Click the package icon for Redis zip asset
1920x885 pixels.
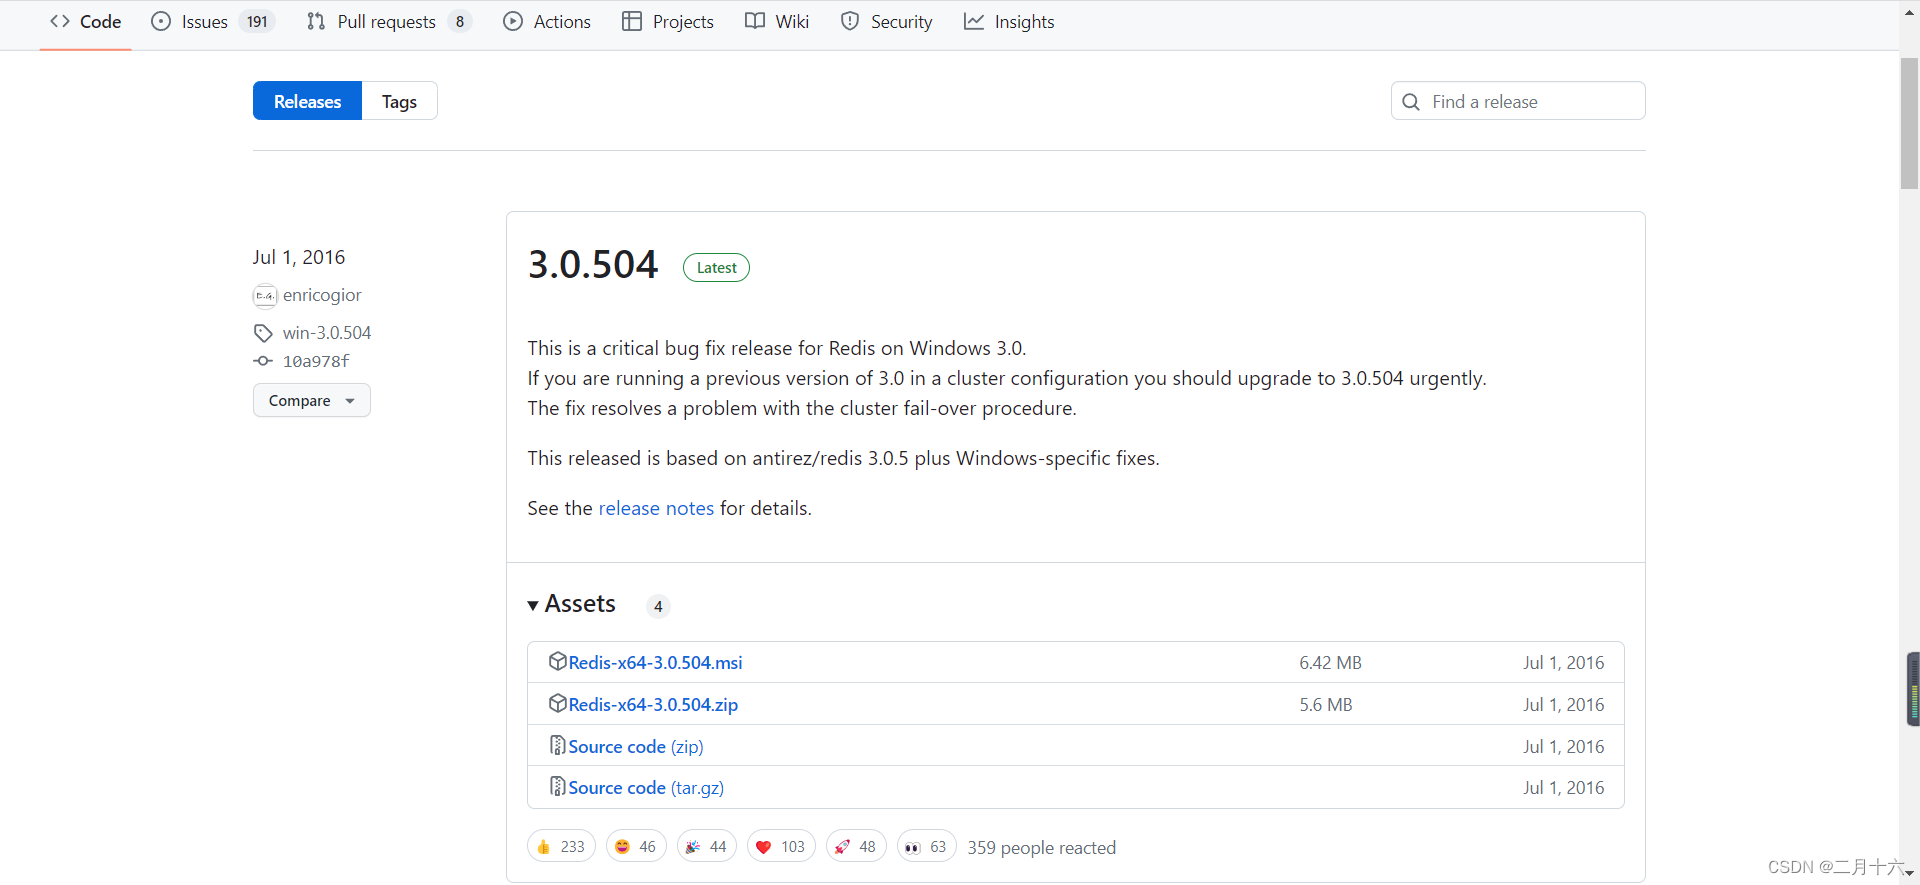pos(558,703)
